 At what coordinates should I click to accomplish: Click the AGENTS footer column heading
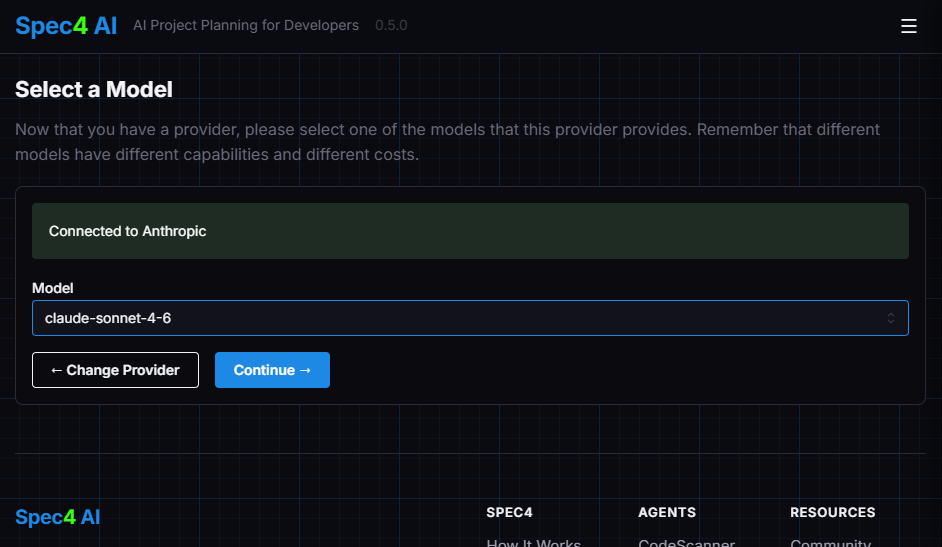[x=667, y=512]
